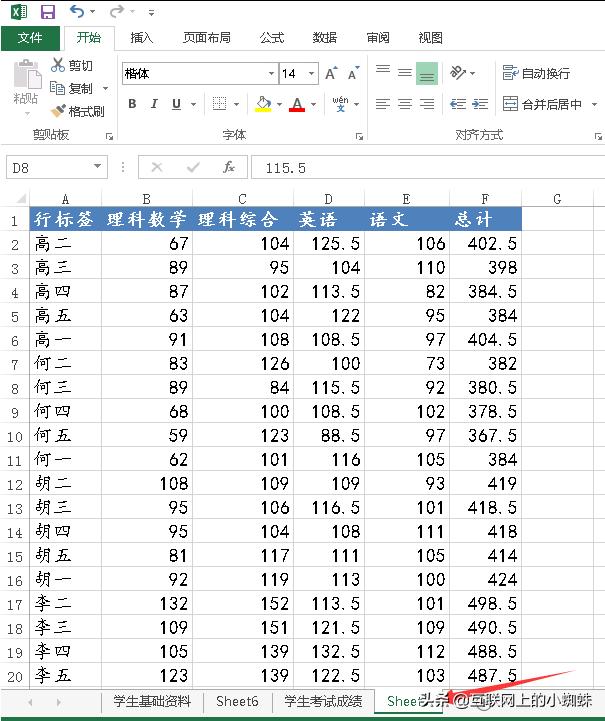Select row 8 header

[x=15, y=388]
